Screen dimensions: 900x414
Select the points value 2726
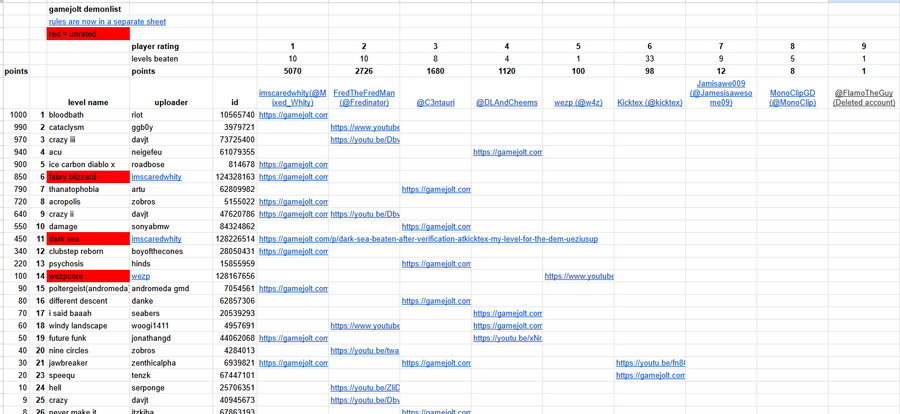point(364,71)
